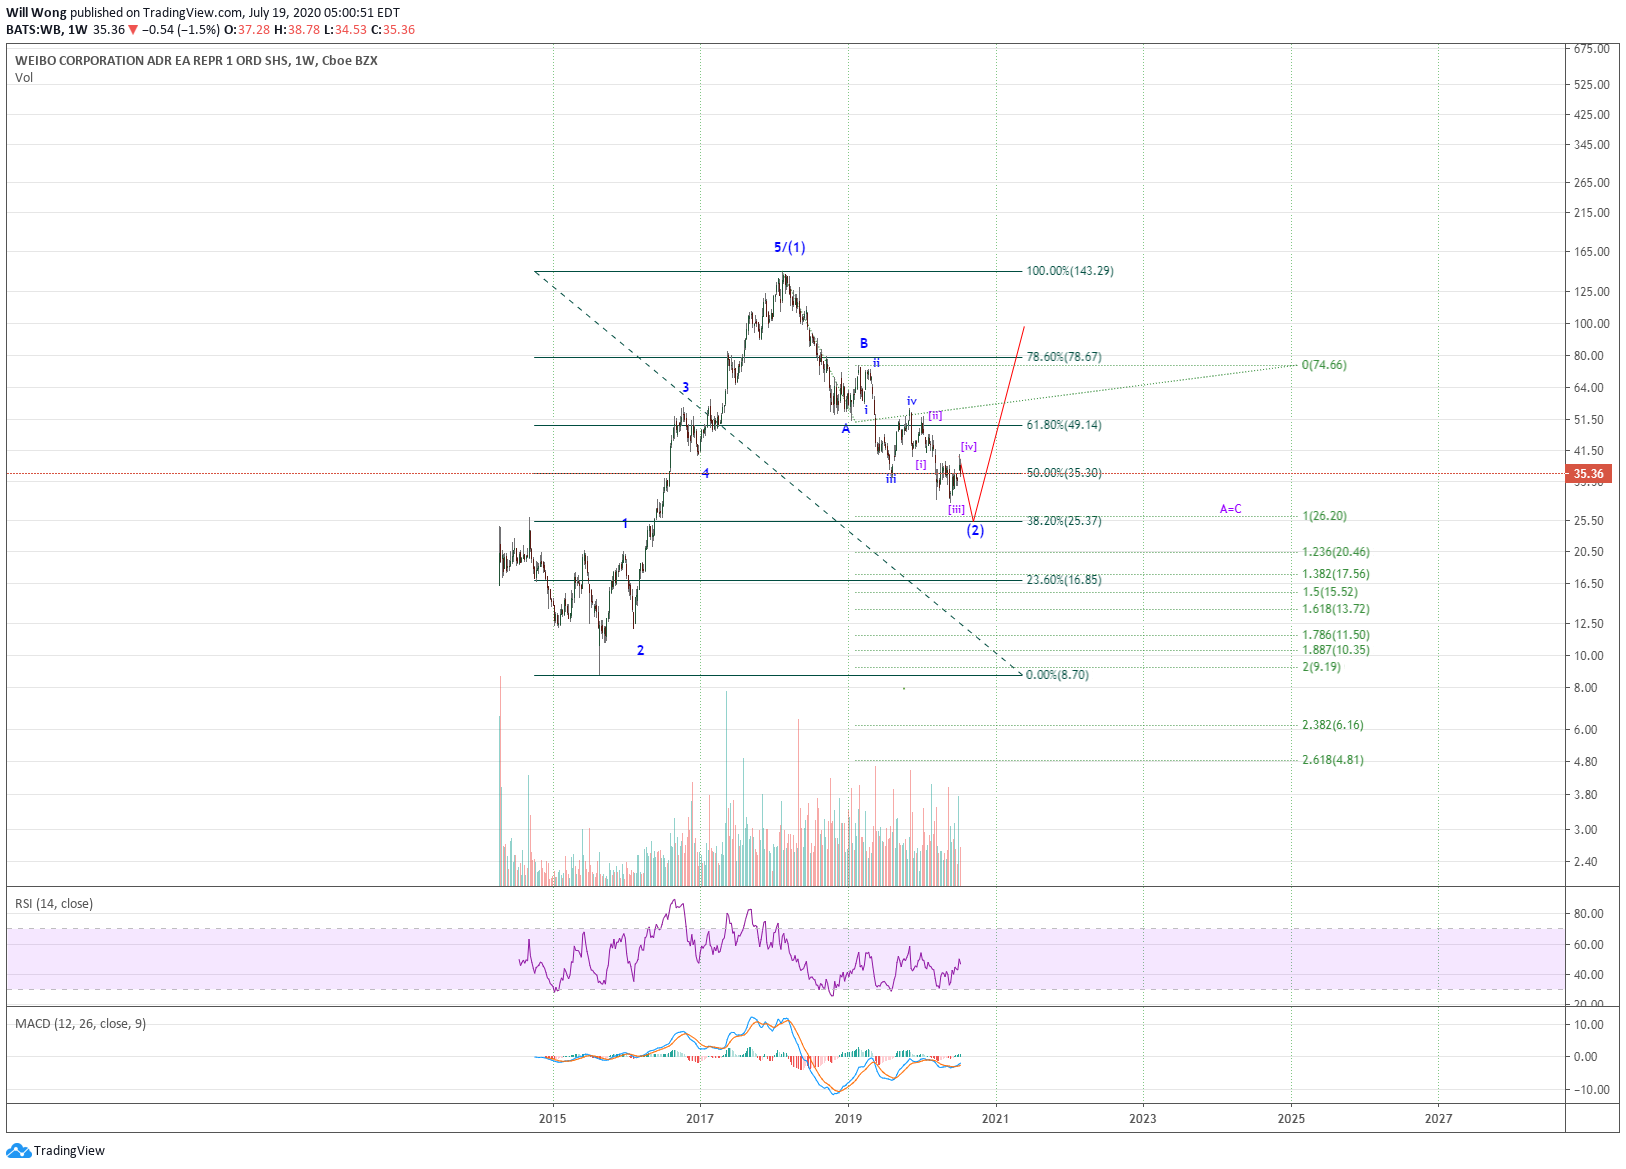Image resolution: width=1626 pixels, height=1169 pixels.
Task: Click the 50.00%(35.30) Fibonacci level label
Action: pos(1064,473)
